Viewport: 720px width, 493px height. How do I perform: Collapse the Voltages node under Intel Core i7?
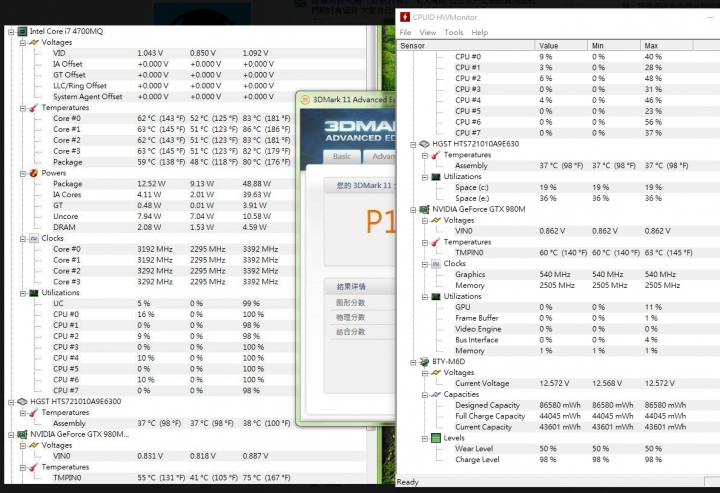22,43
